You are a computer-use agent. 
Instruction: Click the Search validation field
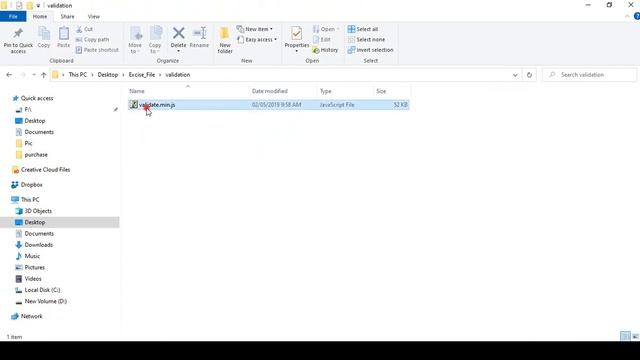coord(589,75)
